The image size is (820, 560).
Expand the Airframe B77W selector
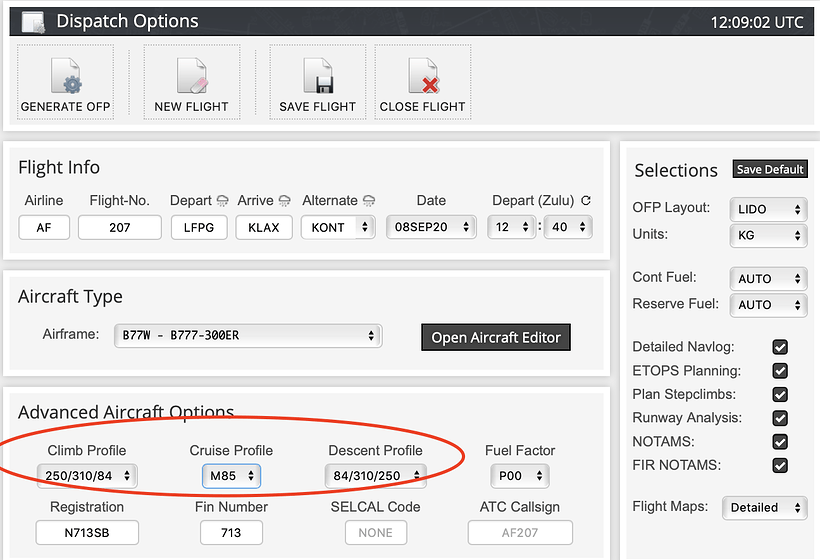247,335
